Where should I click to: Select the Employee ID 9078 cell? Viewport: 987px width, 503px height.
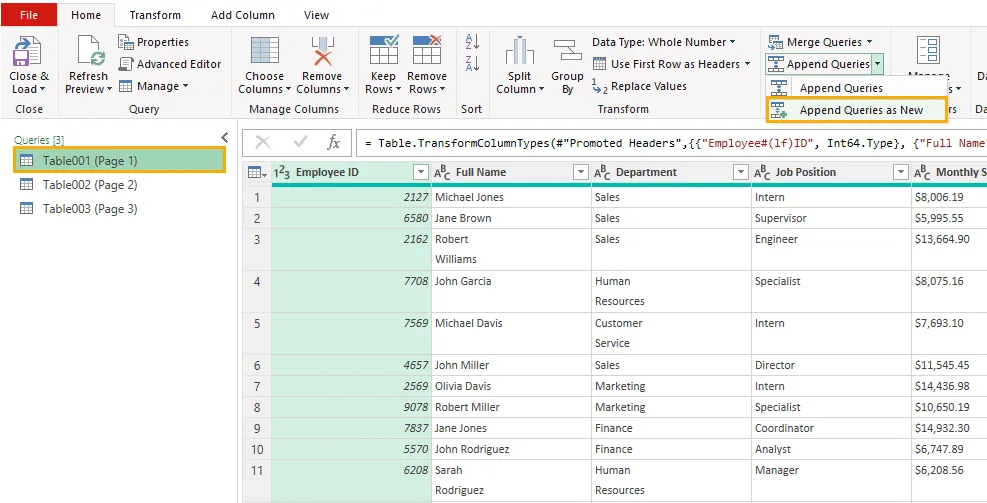click(x=351, y=407)
